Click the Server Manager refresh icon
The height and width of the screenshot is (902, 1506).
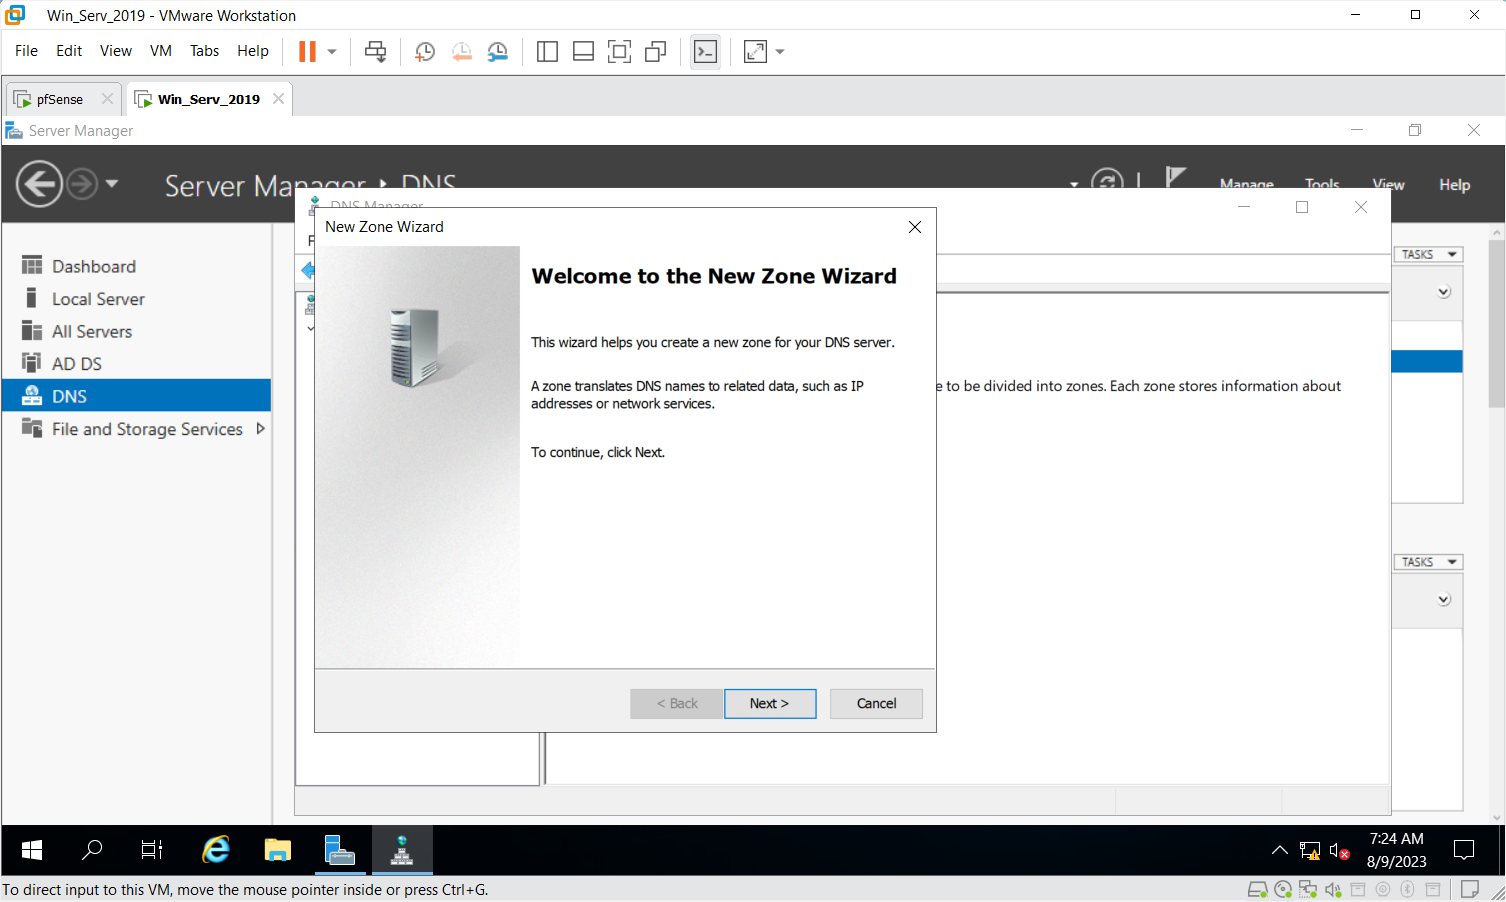tap(1106, 180)
